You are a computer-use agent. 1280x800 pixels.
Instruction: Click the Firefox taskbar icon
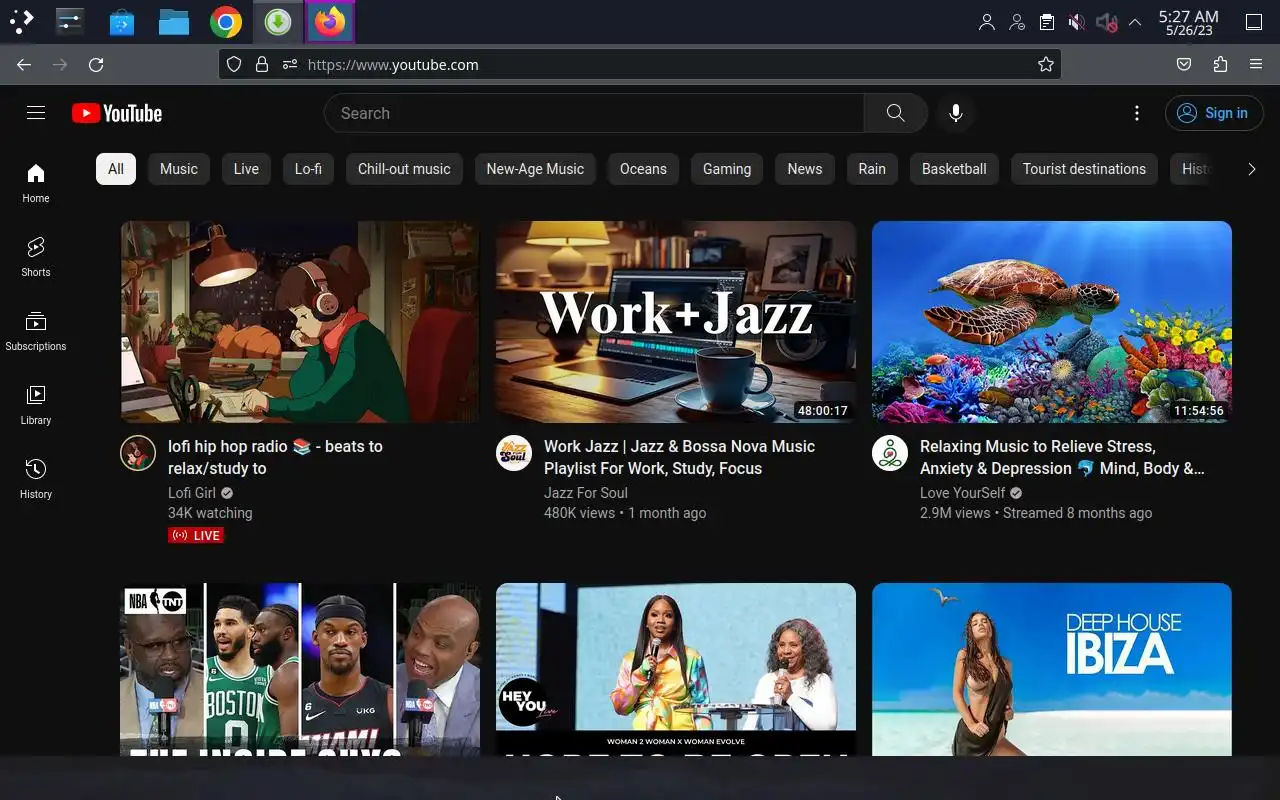[x=330, y=22]
